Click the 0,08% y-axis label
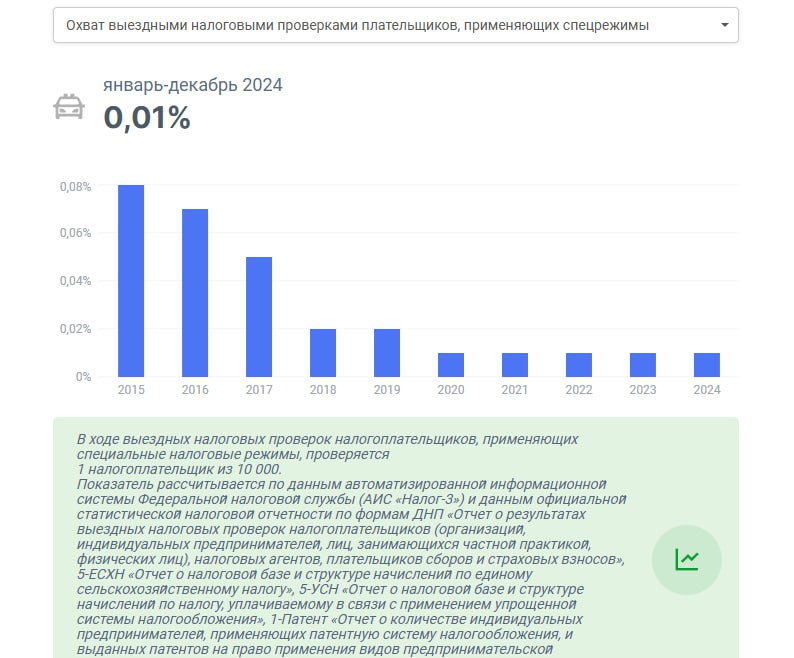794x658 pixels. click(x=75, y=187)
